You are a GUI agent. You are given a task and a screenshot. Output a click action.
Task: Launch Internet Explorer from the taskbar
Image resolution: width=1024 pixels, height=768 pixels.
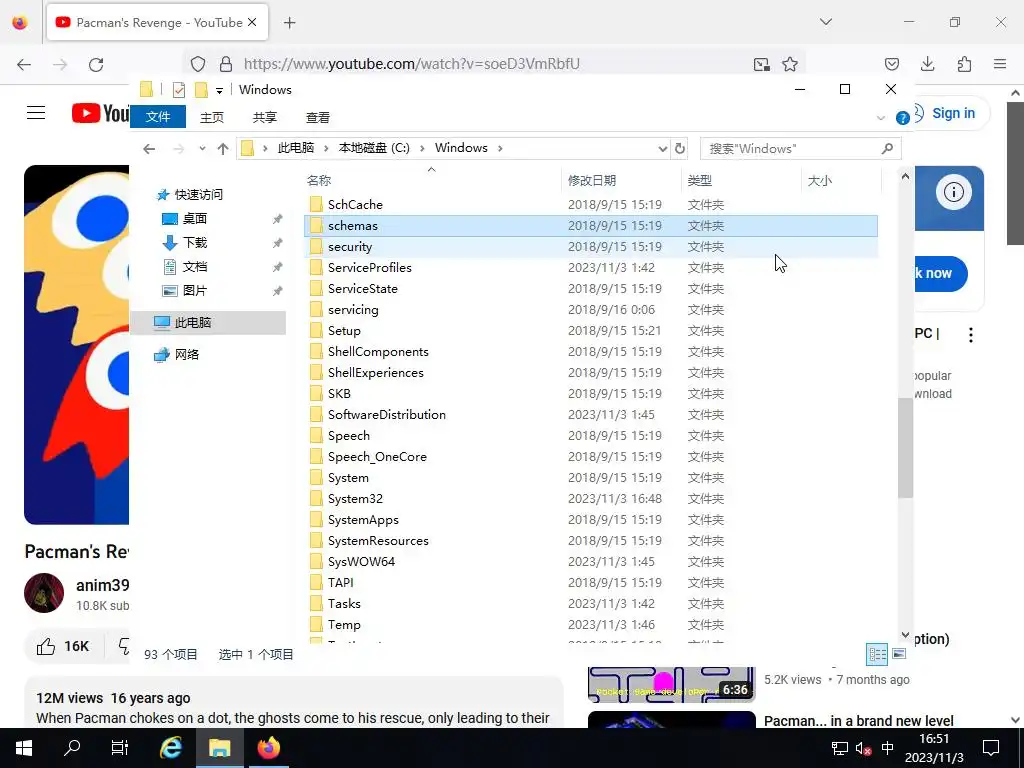click(x=171, y=748)
